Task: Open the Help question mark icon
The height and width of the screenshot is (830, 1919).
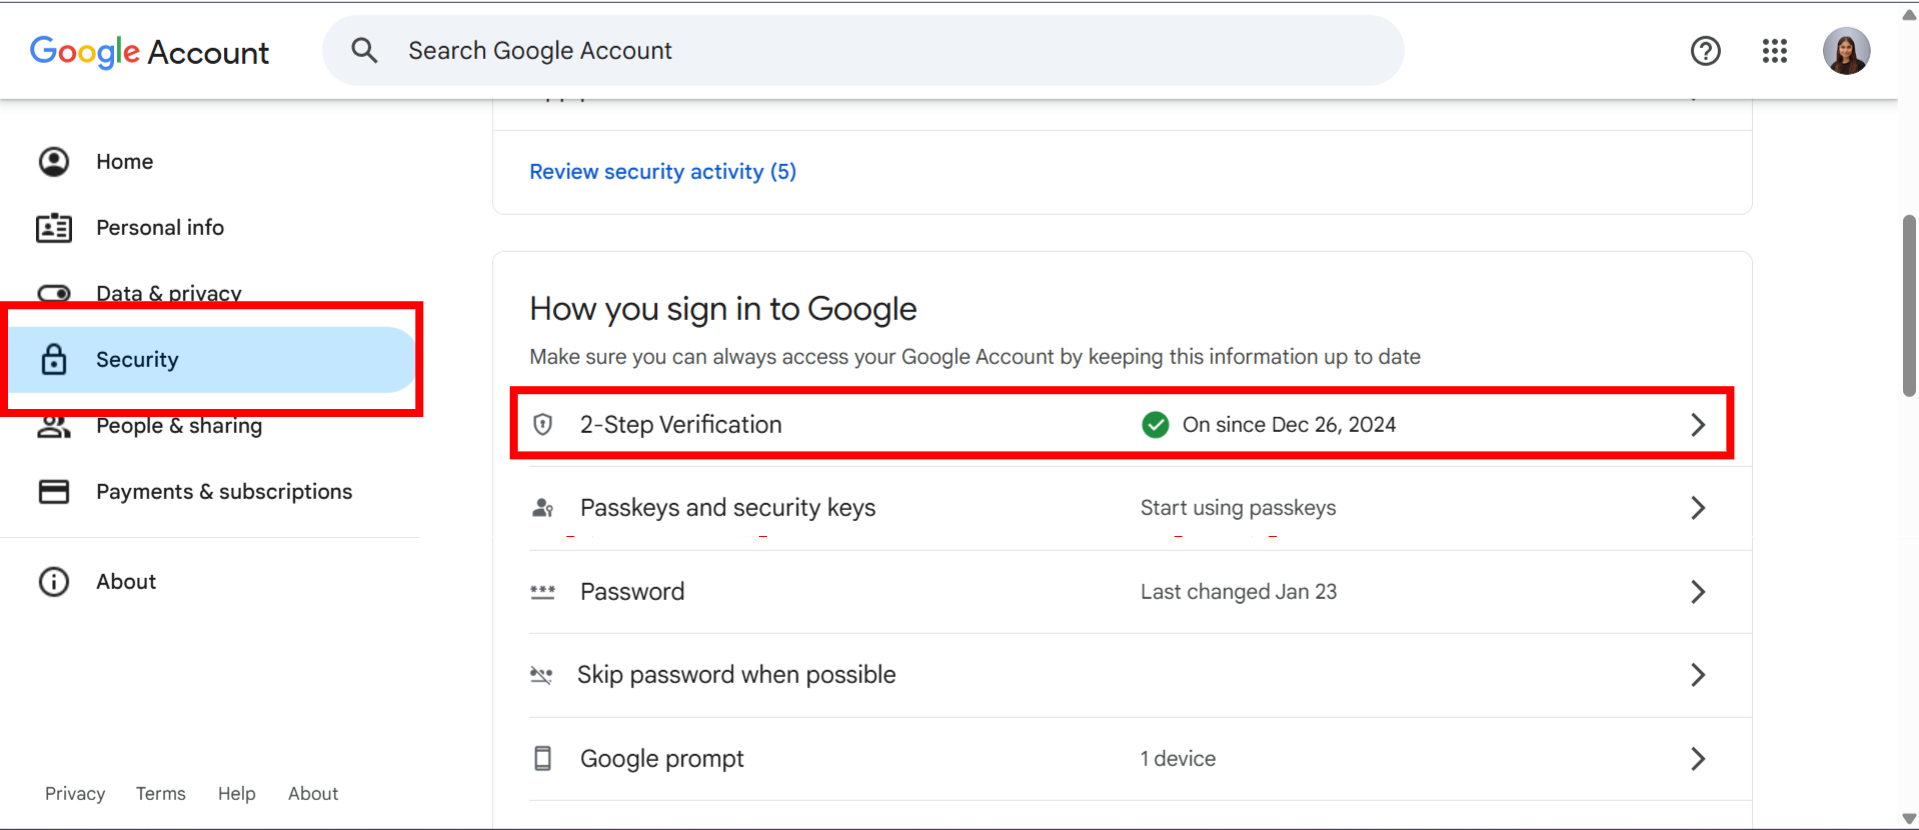Action: (x=1705, y=51)
